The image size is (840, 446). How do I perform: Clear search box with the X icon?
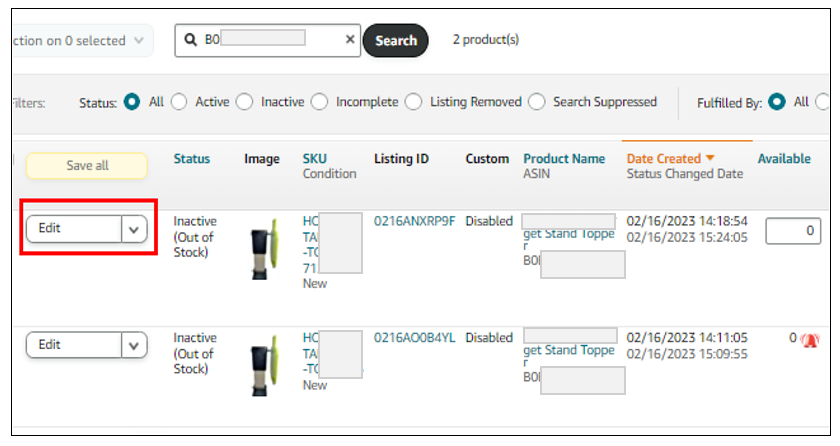pyautogui.click(x=350, y=40)
